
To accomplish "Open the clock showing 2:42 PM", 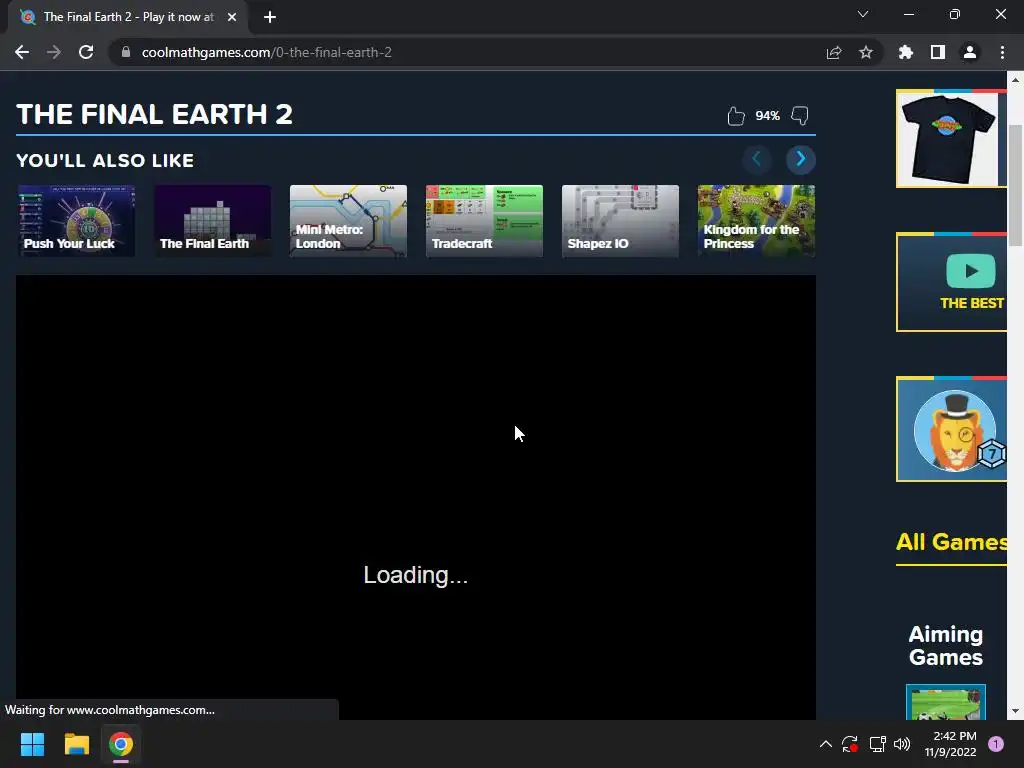I will pyautogui.click(x=950, y=744).
